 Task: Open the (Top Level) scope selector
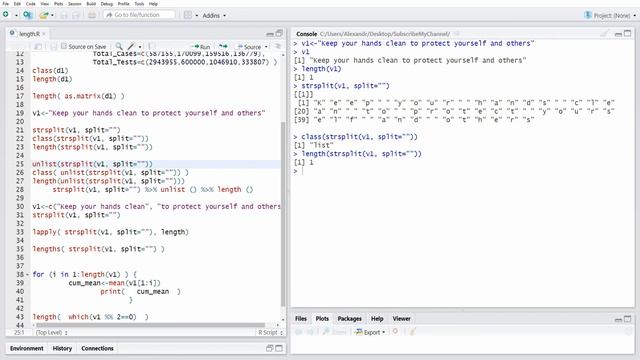(x=51, y=333)
